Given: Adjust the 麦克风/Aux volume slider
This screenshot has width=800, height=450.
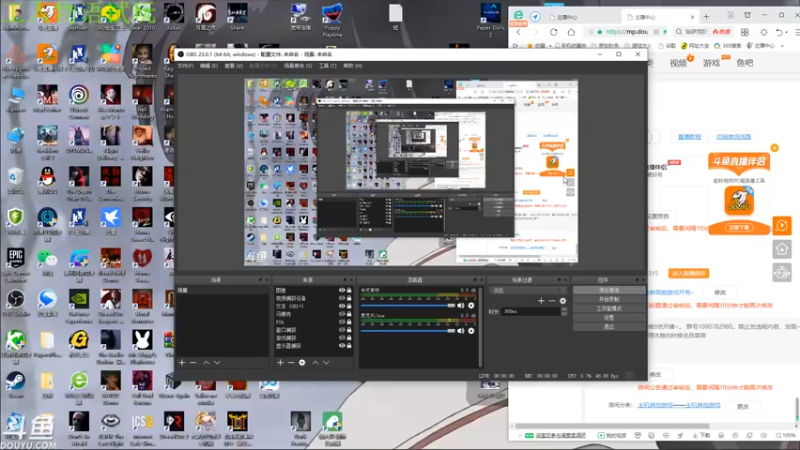Looking at the screenshot, I should 408,331.
